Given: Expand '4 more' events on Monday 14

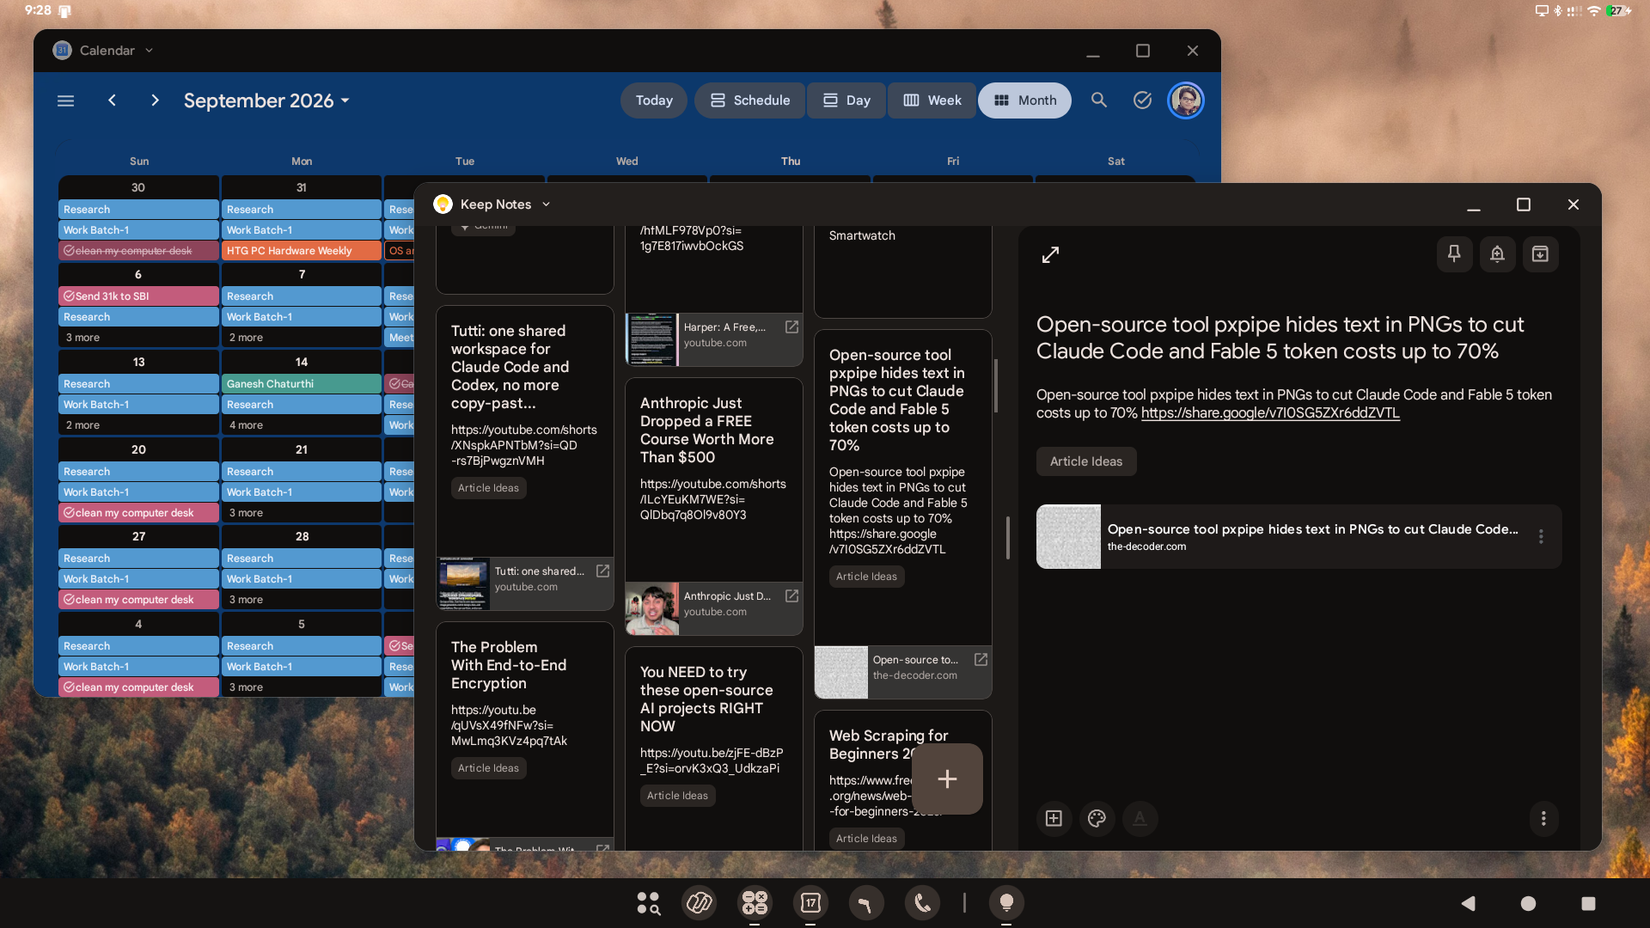Looking at the screenshot, I should tap(246, 425).
